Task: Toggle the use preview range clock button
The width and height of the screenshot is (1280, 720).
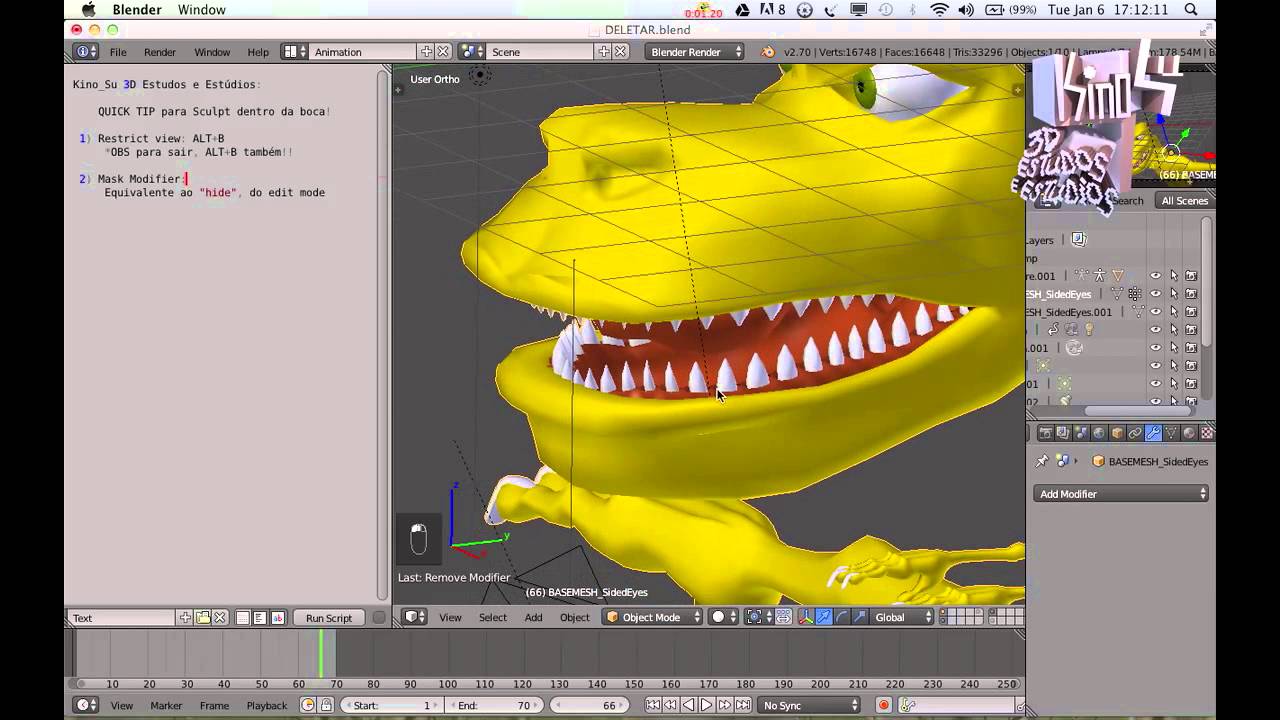Action: click(x=308, y=705)
